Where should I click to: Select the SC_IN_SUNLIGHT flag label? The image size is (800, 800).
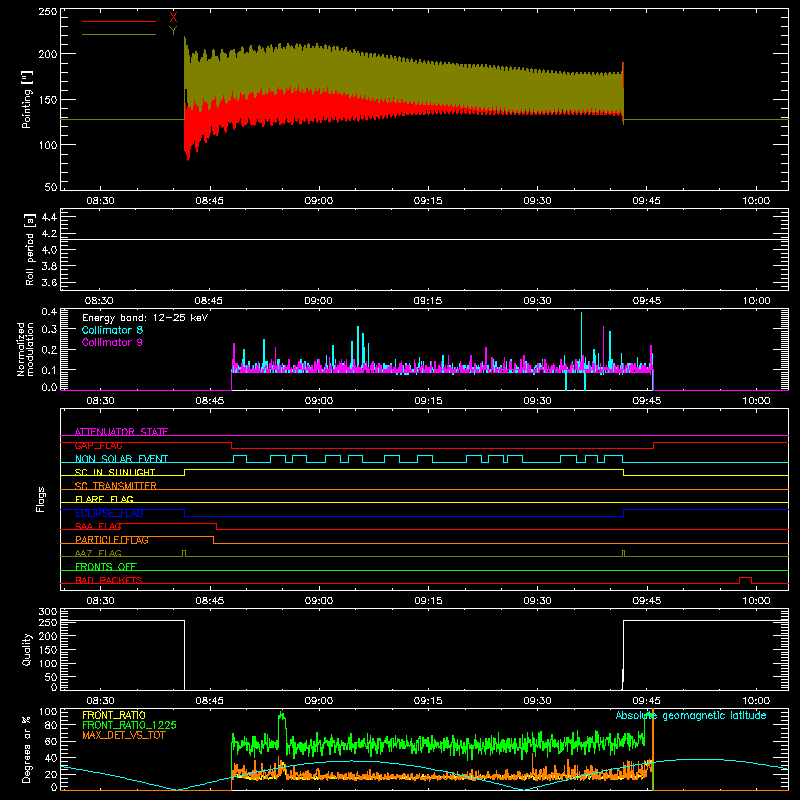tap(115, 472)
